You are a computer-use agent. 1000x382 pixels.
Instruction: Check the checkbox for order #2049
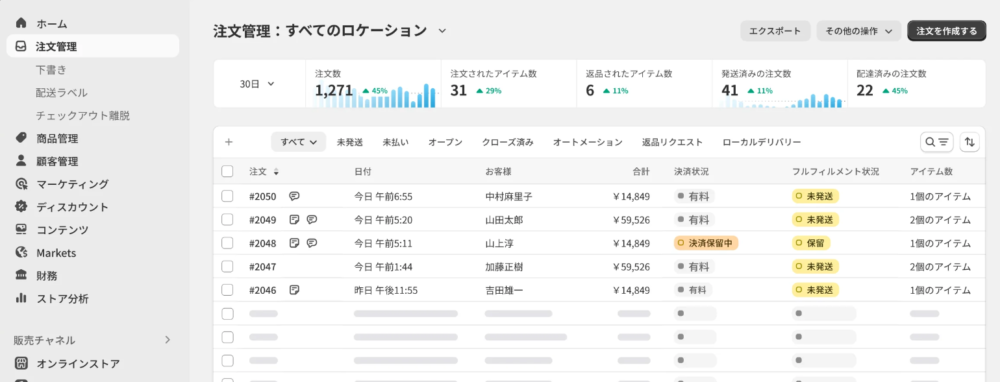point(227,220)
